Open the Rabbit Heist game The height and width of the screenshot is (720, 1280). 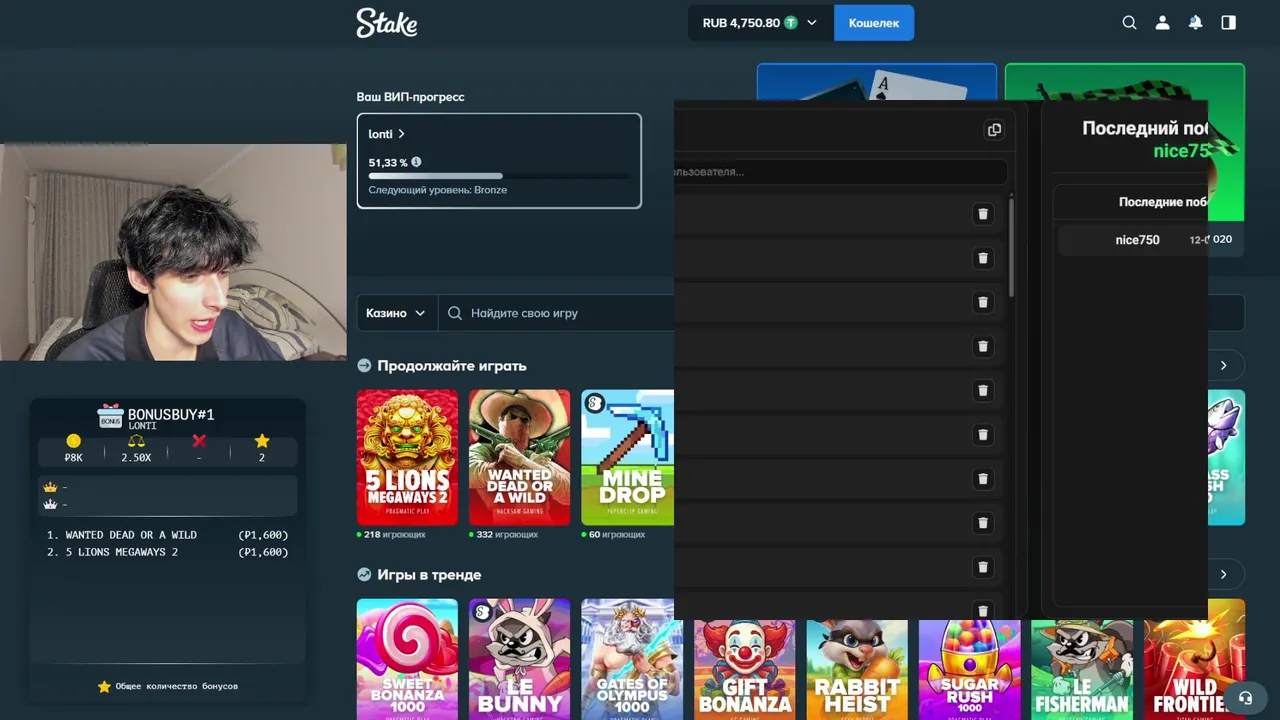coord(857,670)
